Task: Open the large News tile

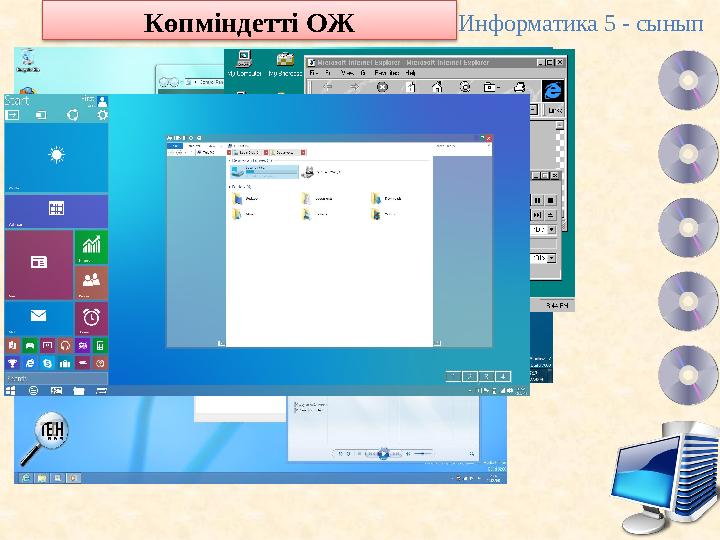Action: point(39,264)
